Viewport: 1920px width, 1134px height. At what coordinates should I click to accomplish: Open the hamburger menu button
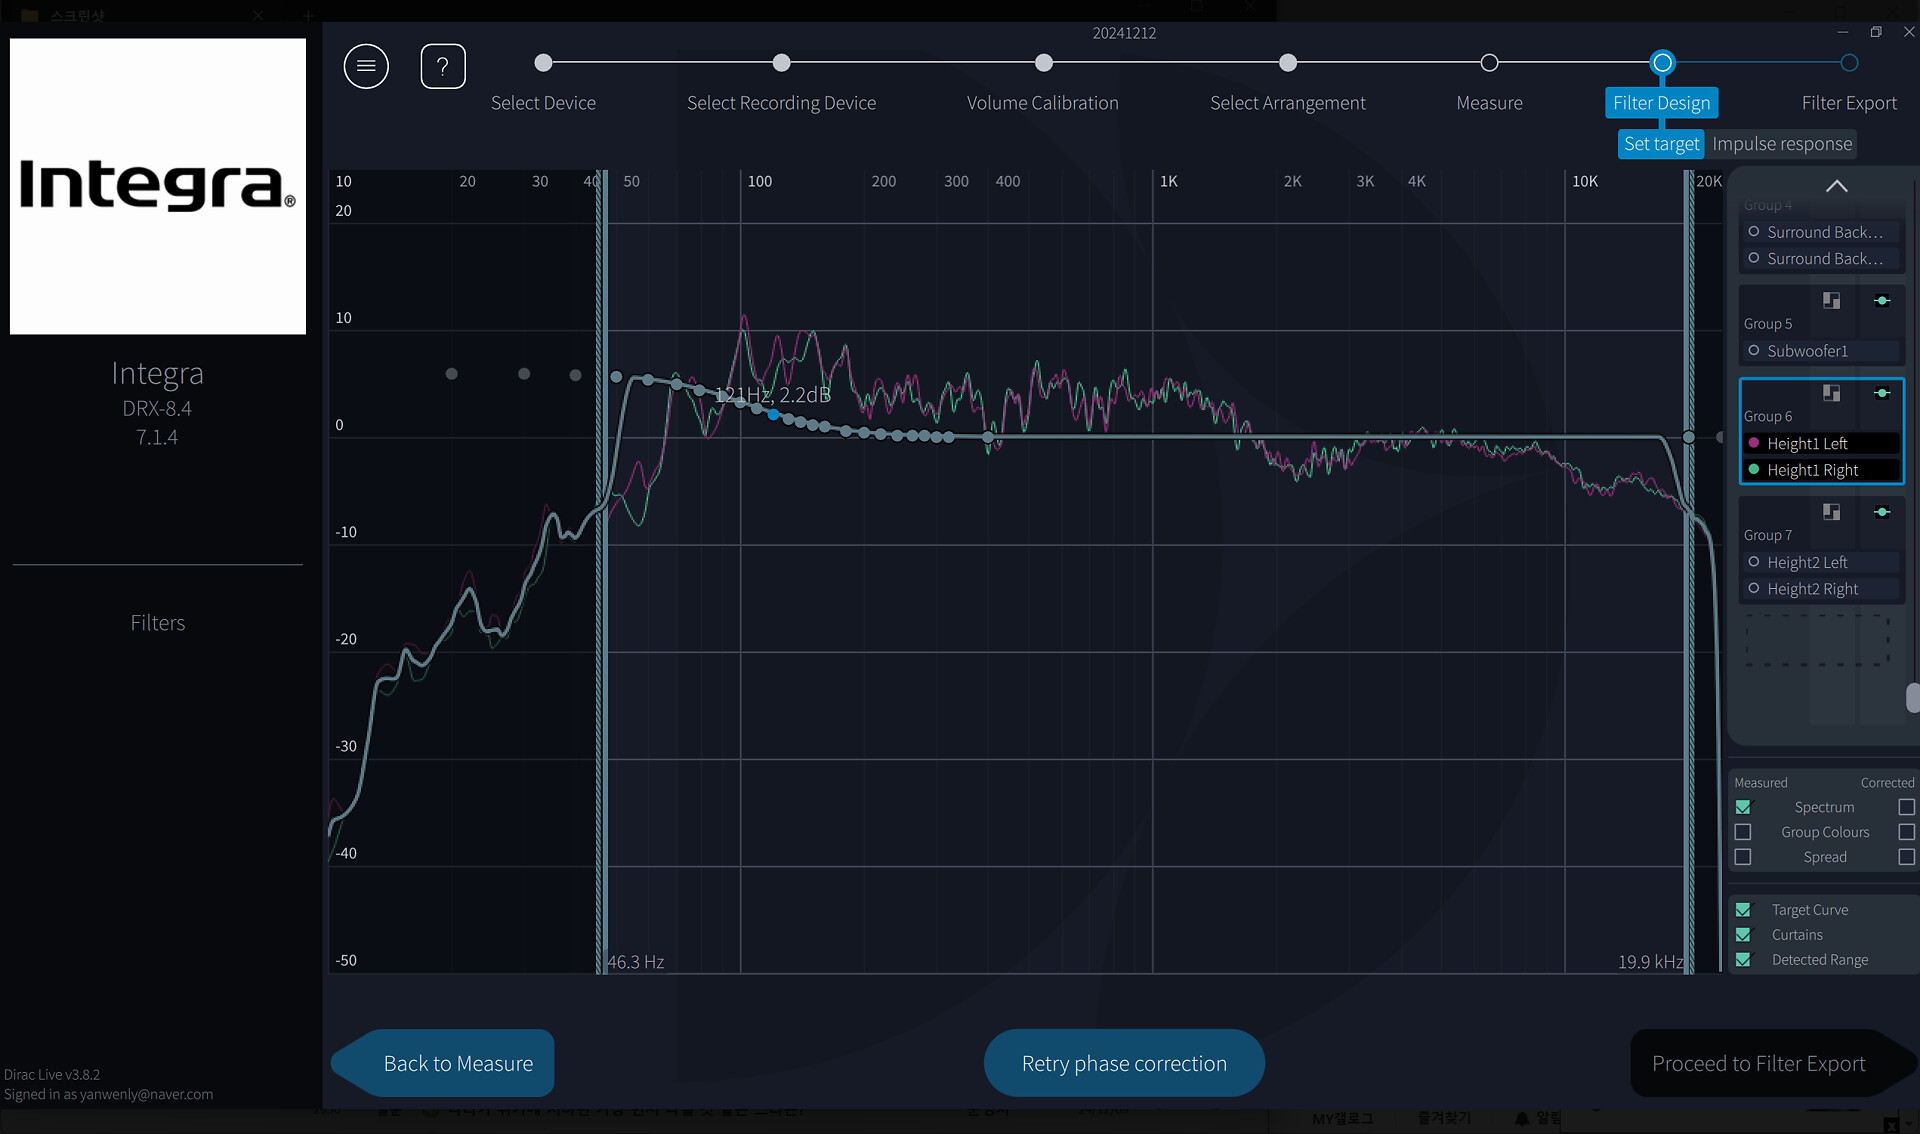point(366,66)
